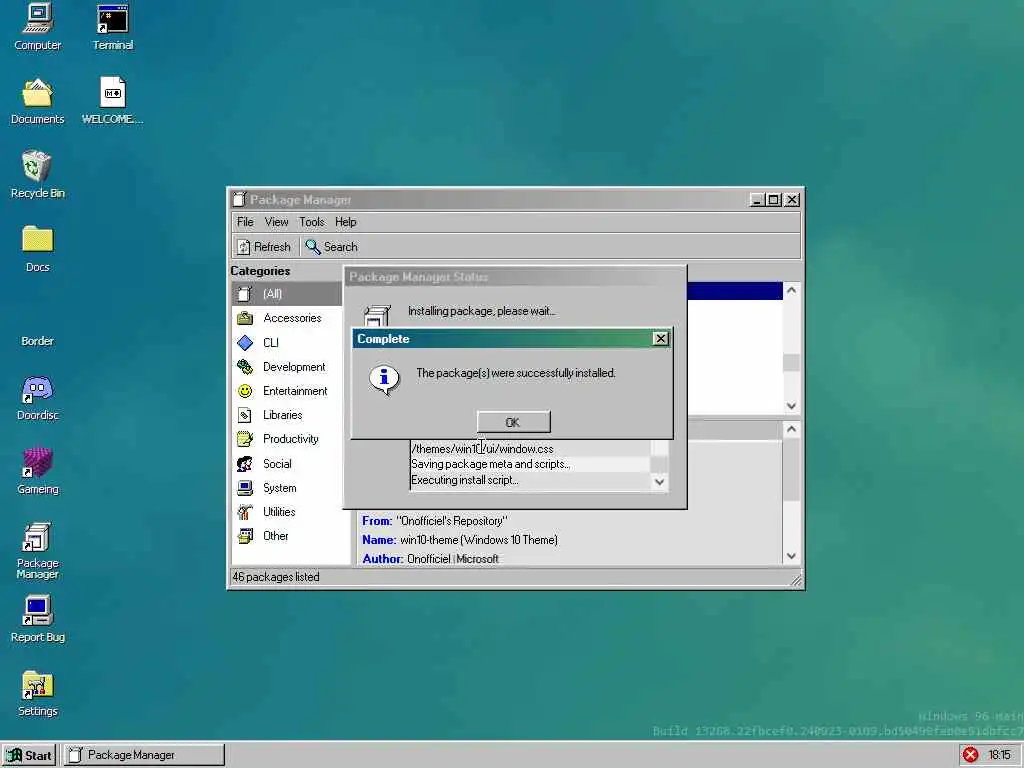This screenshot has height=768, width=1024.
Task: Open the Package Manager desktop shortcut
Action: [x=38, y=551]
